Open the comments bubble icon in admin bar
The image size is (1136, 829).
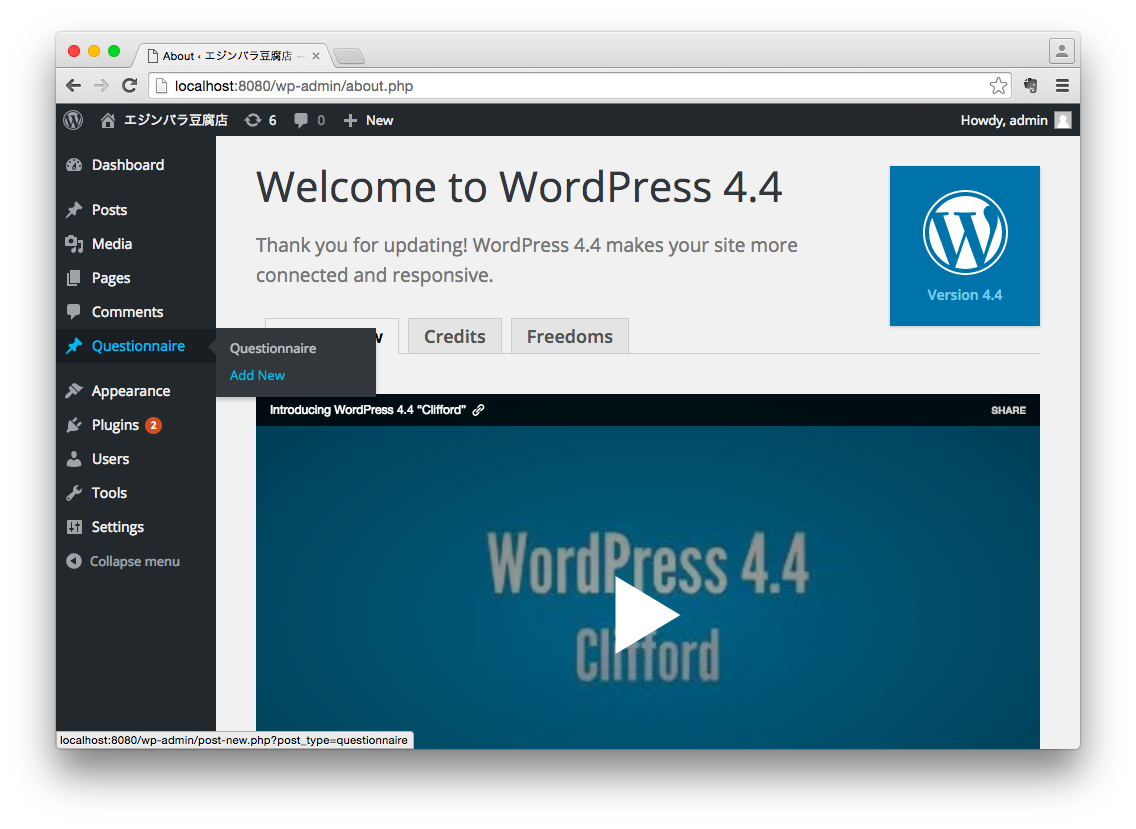(301, 120)
